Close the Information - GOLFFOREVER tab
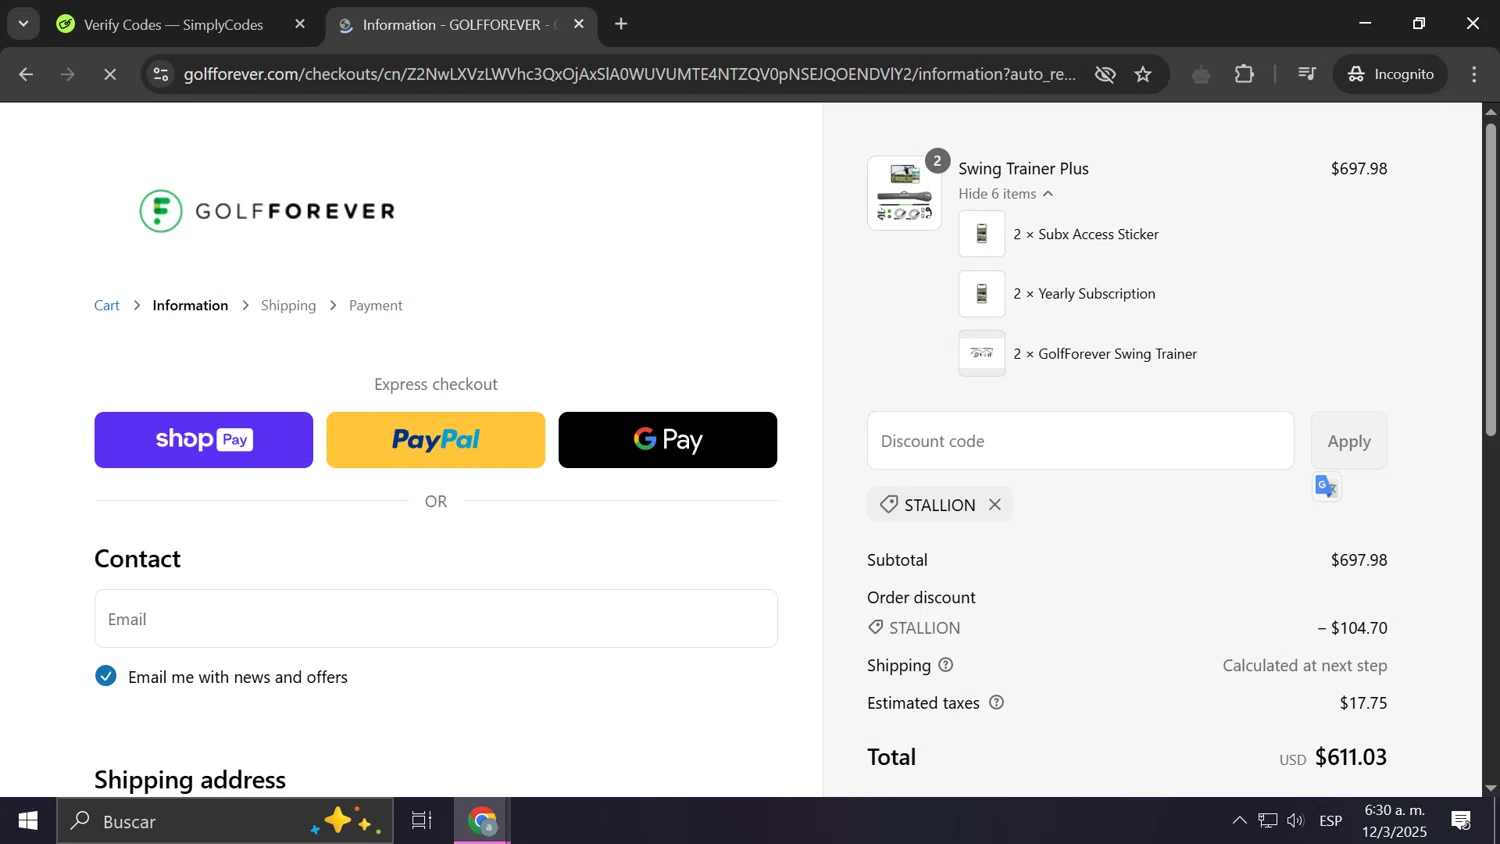Viewport: 1500px width, 844px height. pos(579,24)
